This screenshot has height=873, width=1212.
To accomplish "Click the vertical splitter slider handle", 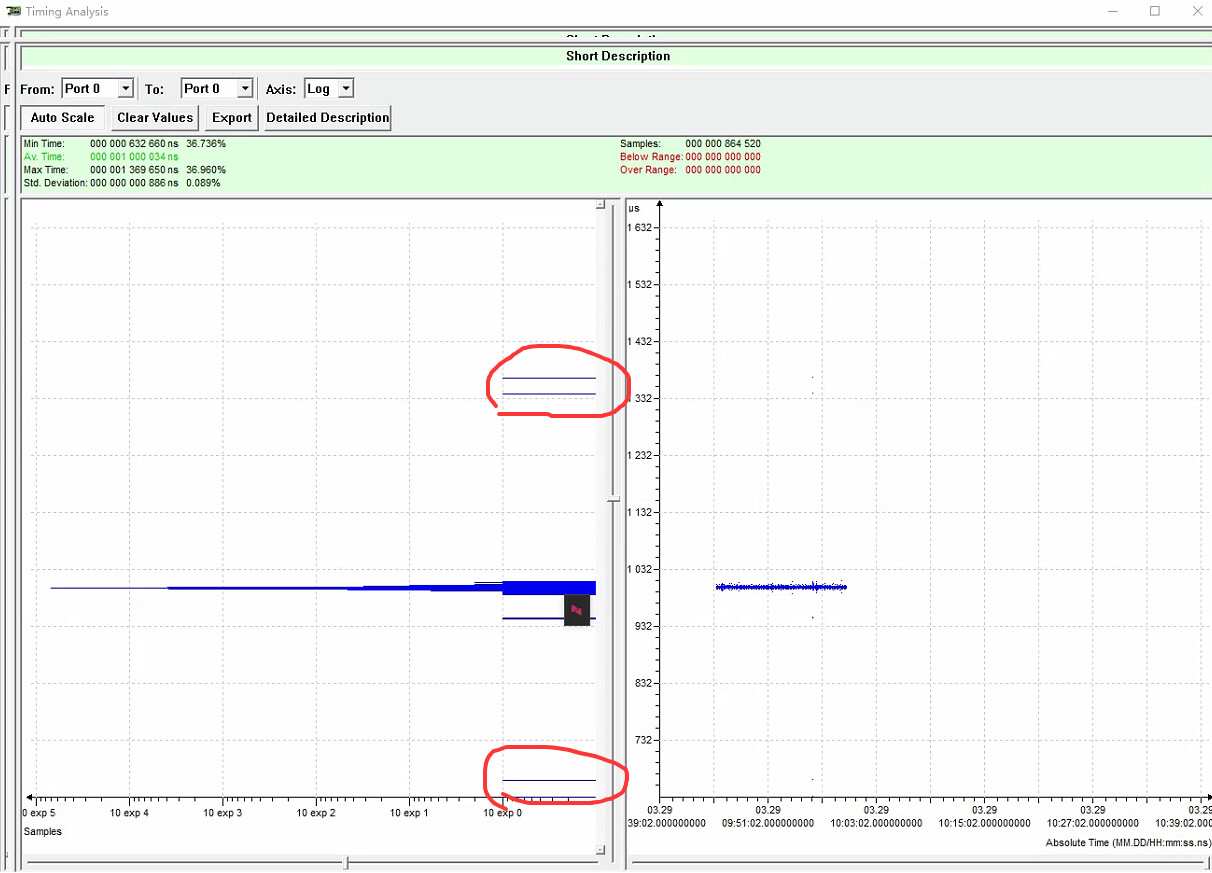I will (x=614, y=498).
